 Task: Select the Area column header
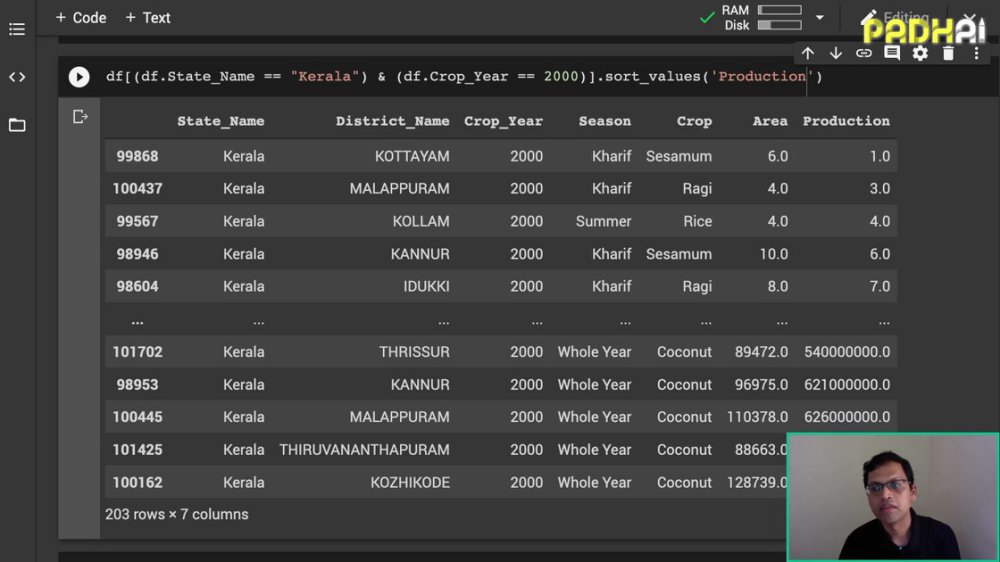[770, 121]
